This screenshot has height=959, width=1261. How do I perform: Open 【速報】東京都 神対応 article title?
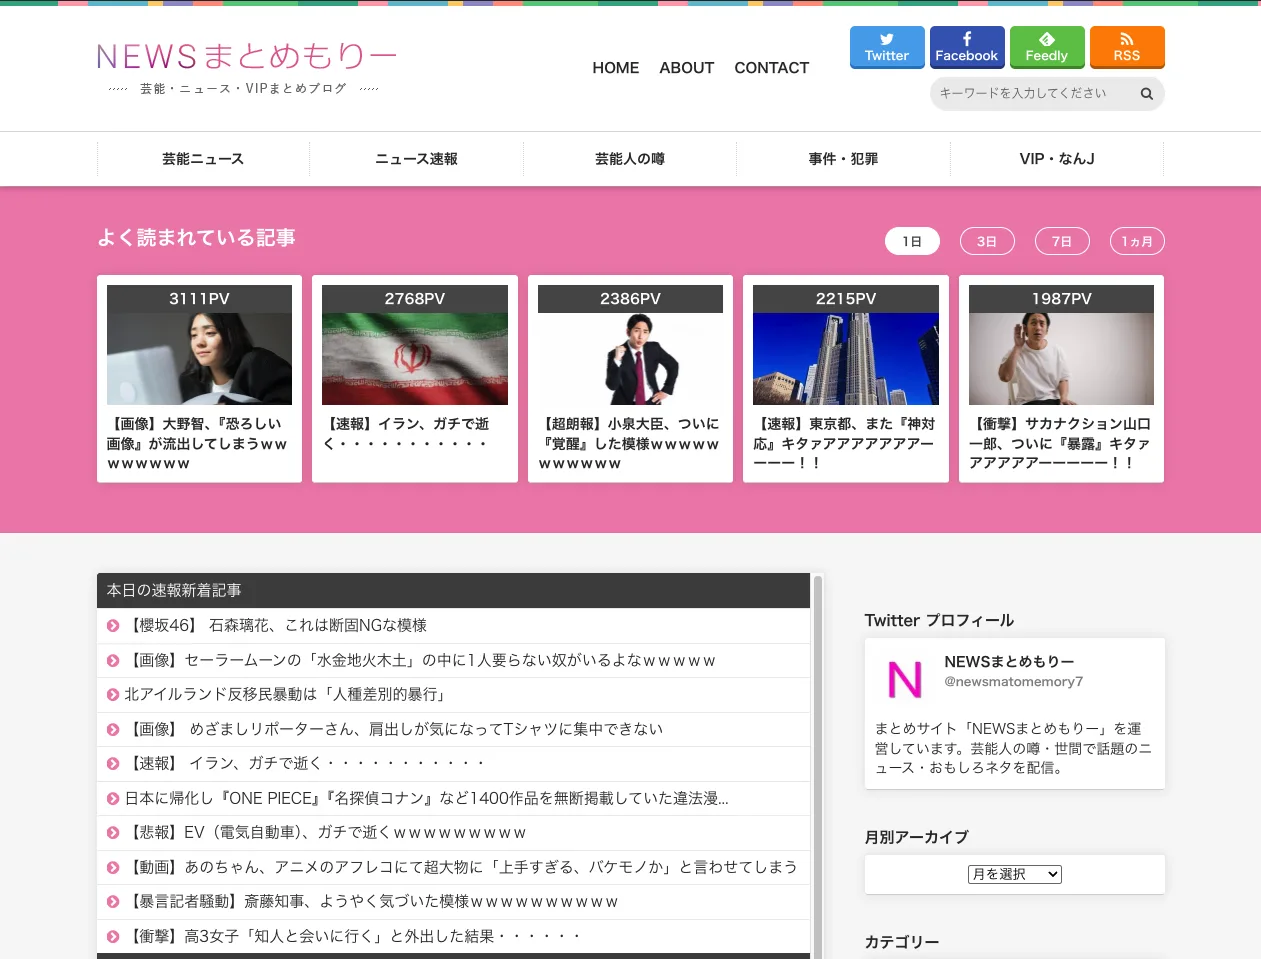coord(846,444)
